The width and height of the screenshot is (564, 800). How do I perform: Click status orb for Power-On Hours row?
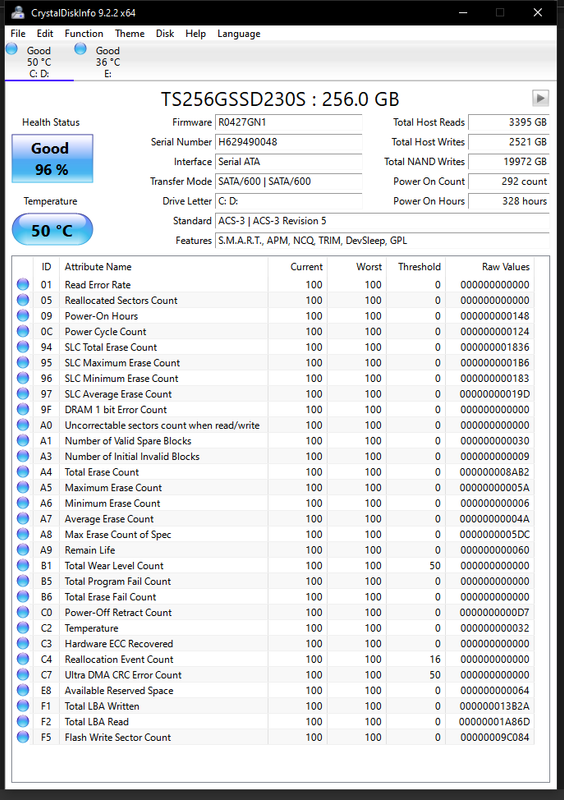23,316
